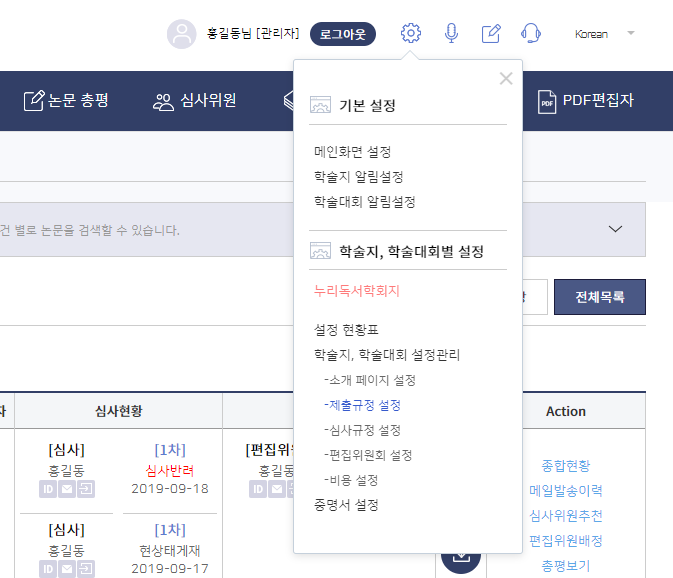Click the ID icon under the first reviewer
673x578 pixels.
(x=48, y=489)
